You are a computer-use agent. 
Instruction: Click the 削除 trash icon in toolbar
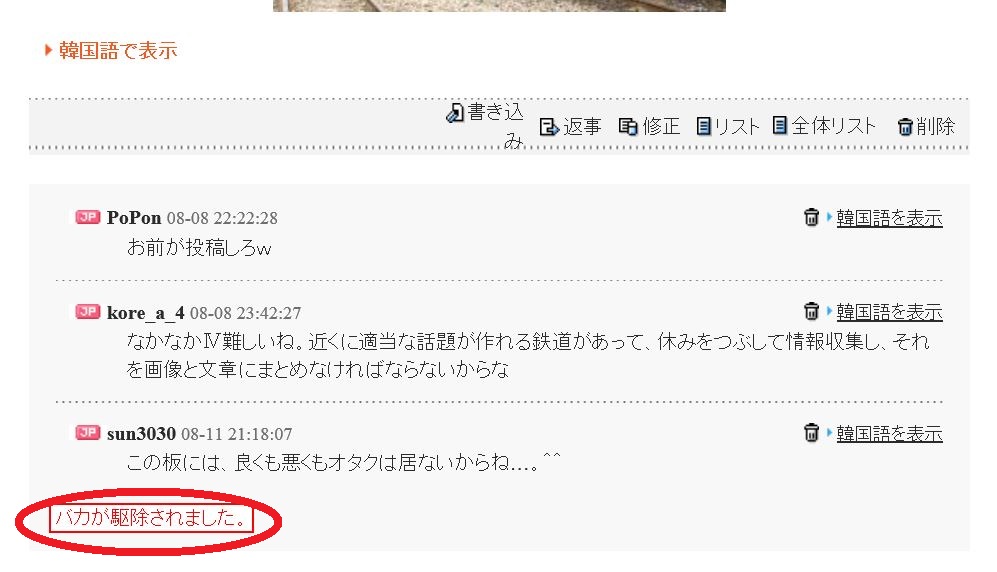(905, 126)
